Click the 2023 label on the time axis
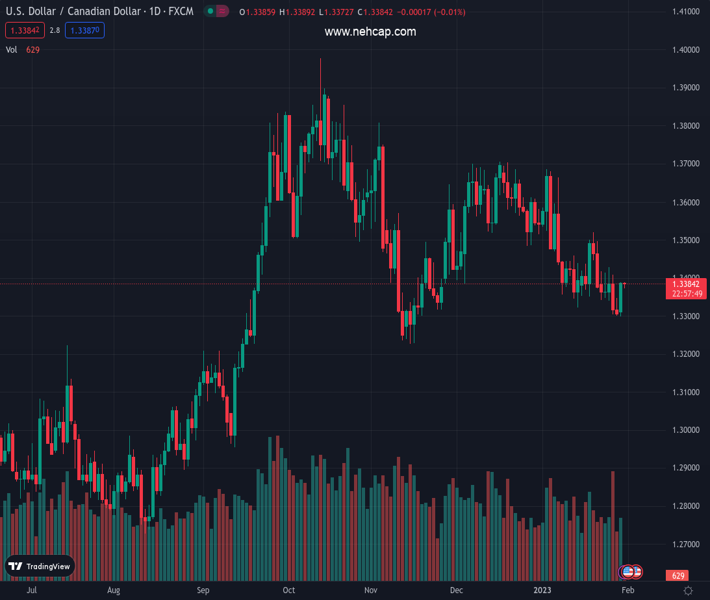The image size is (710, 600). [541, 591]
